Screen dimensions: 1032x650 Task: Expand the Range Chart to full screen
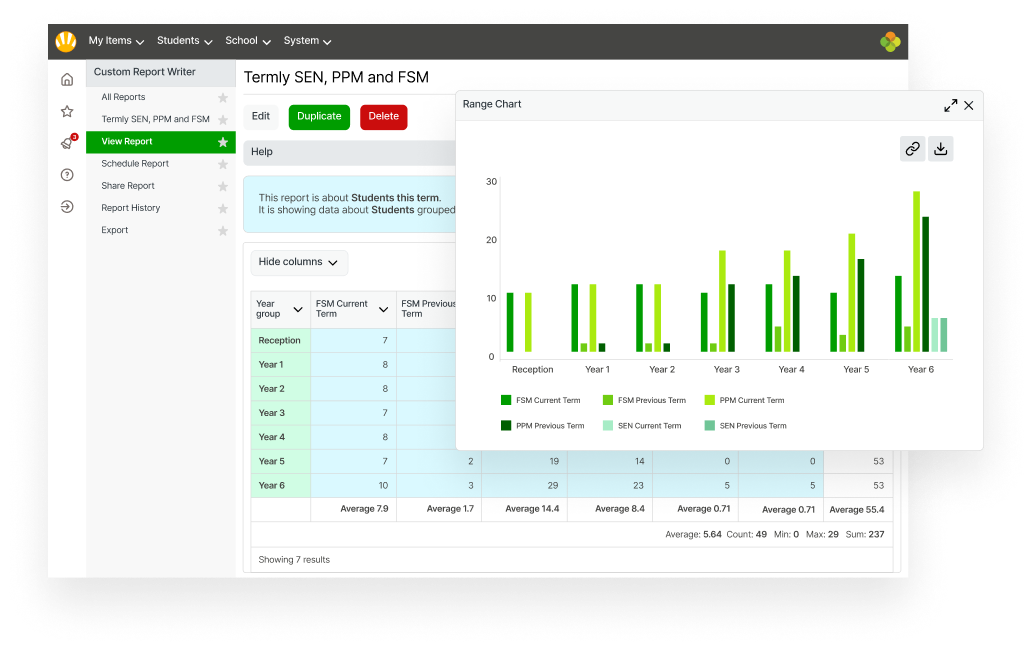(951, 104)
